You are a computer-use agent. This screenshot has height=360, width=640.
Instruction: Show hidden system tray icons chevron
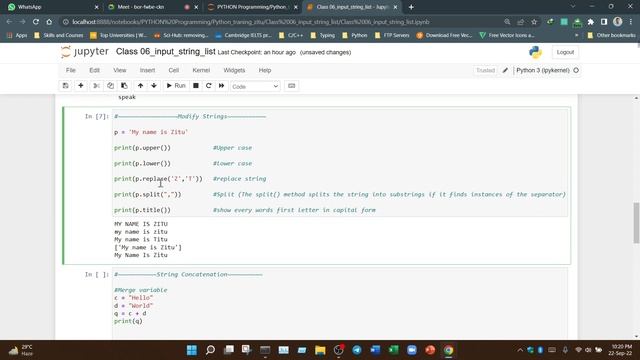pyautogui.click(x=520, y=350)
